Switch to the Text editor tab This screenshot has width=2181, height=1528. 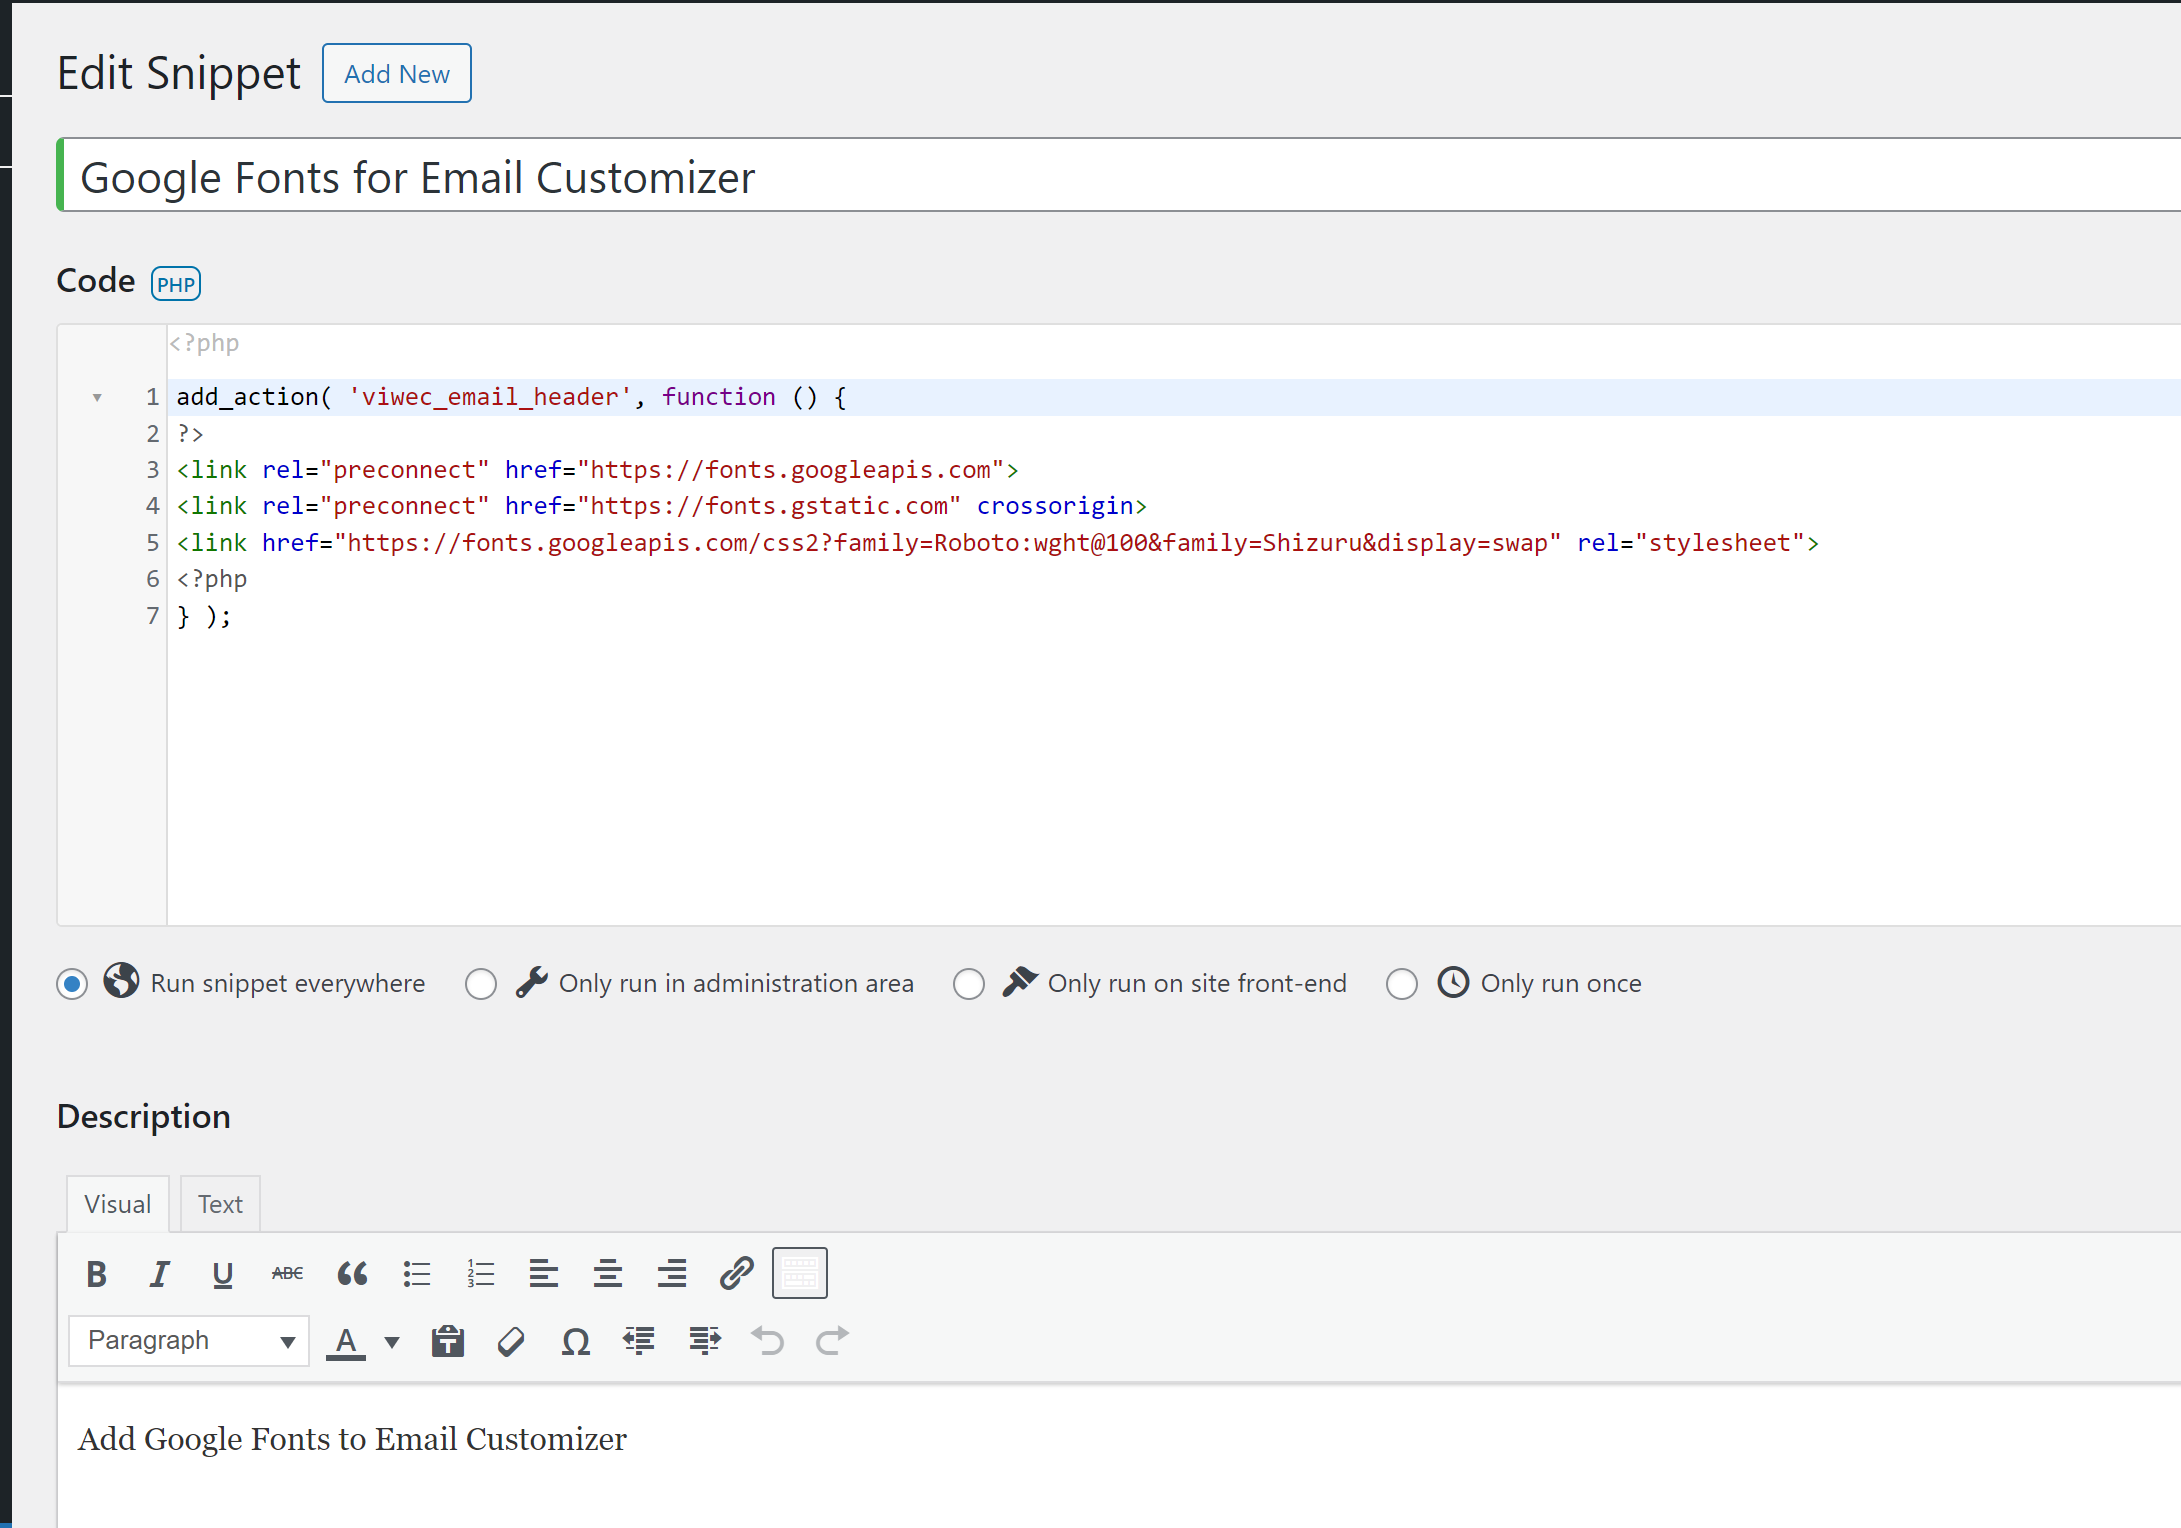(x=220, y=1204)
